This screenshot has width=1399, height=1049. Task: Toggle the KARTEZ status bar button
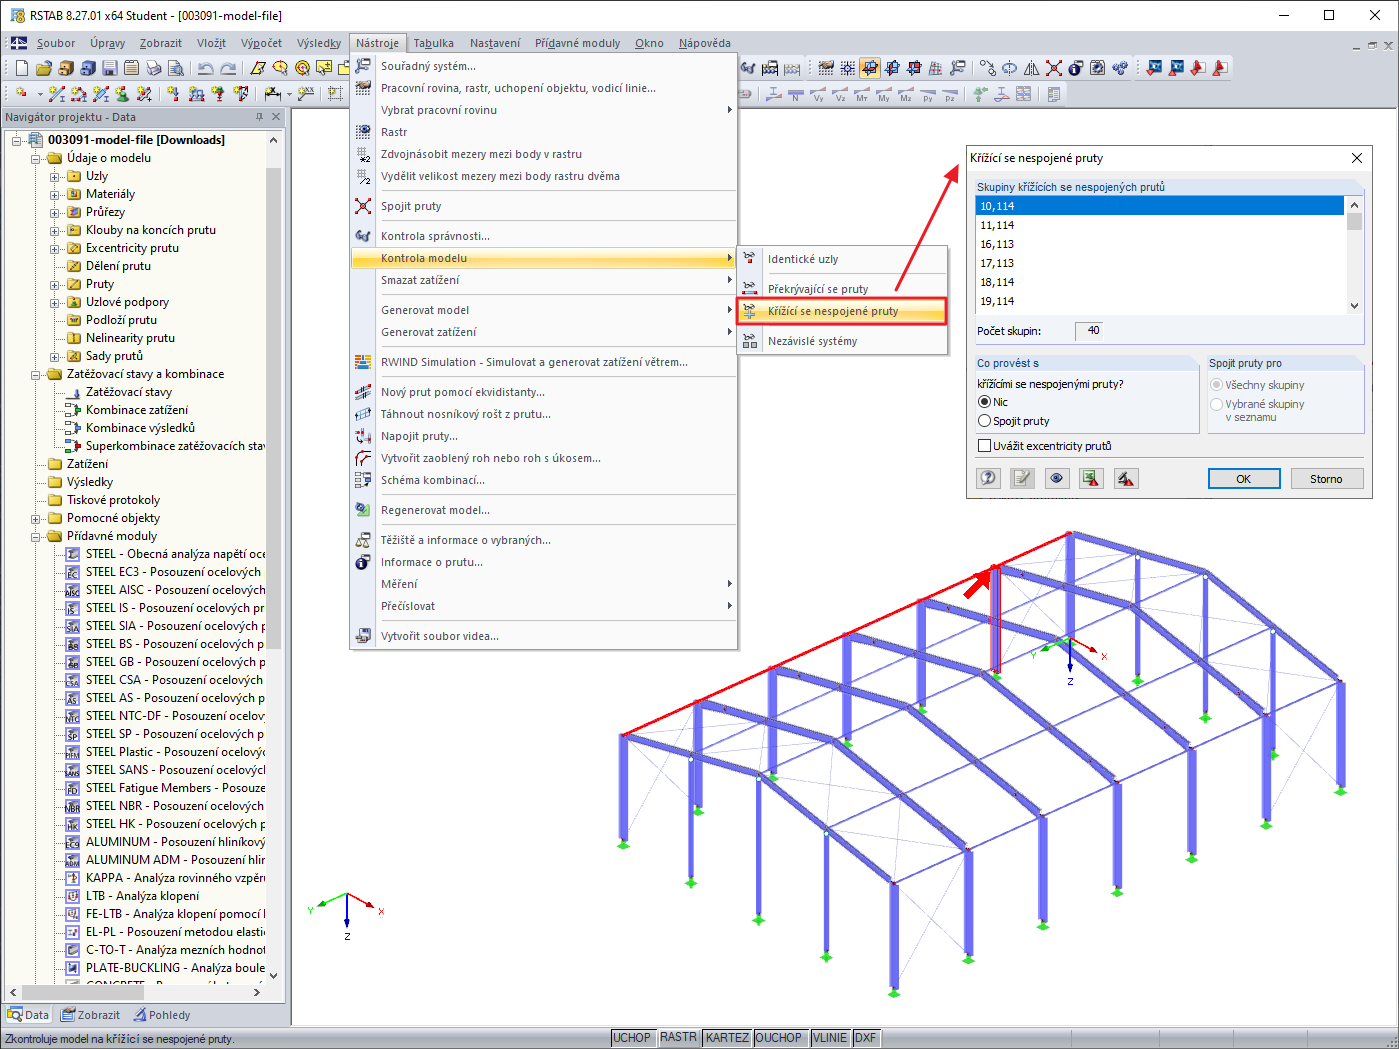pos(727,1038)
